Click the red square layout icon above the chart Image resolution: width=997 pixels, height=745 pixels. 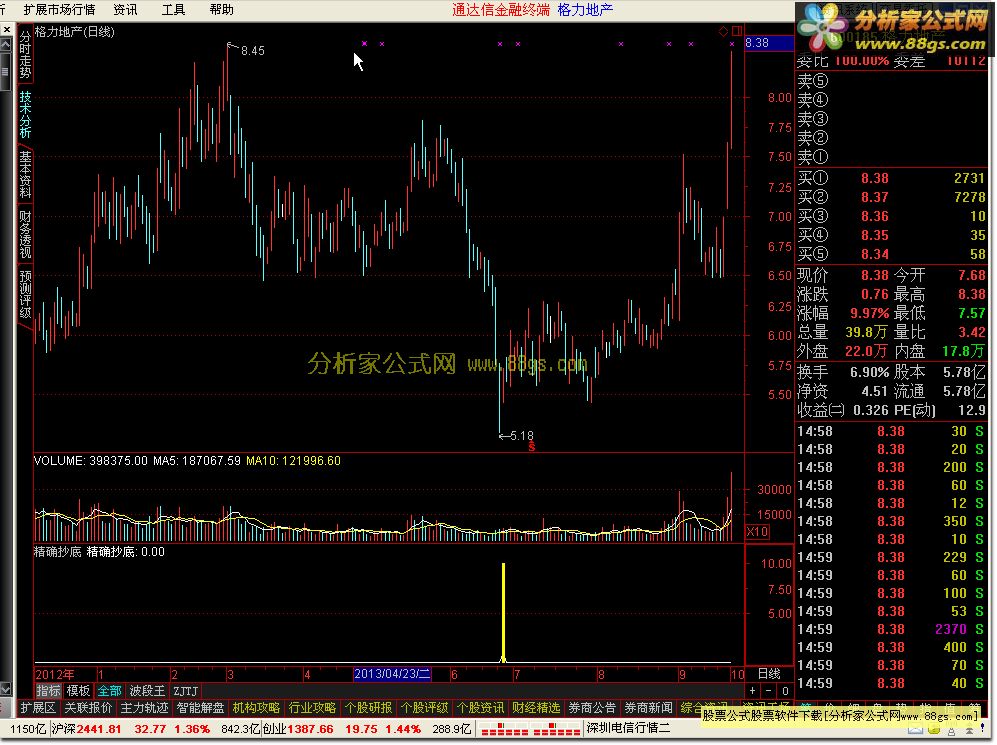[x=737, y=31]
